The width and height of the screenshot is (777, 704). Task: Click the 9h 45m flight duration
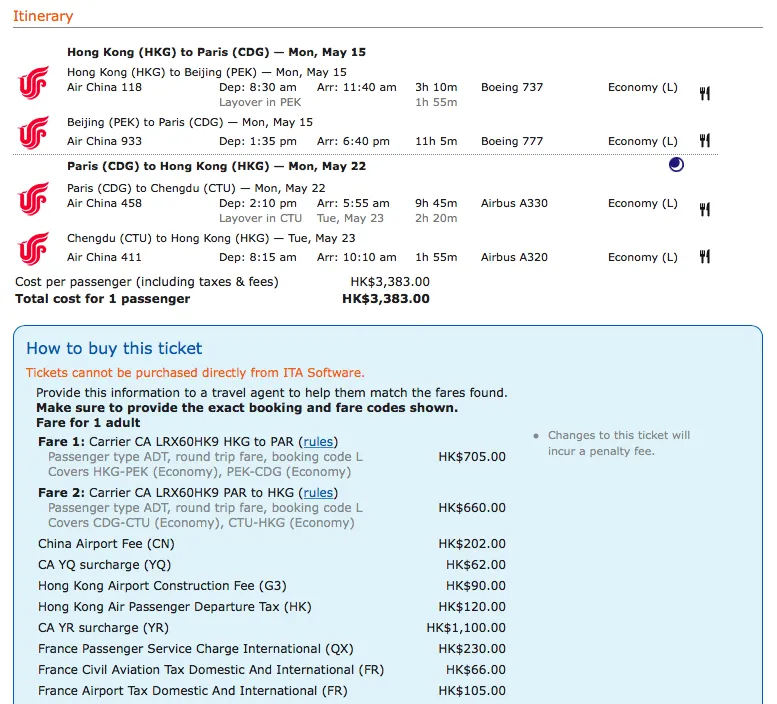tap(436, 203)
